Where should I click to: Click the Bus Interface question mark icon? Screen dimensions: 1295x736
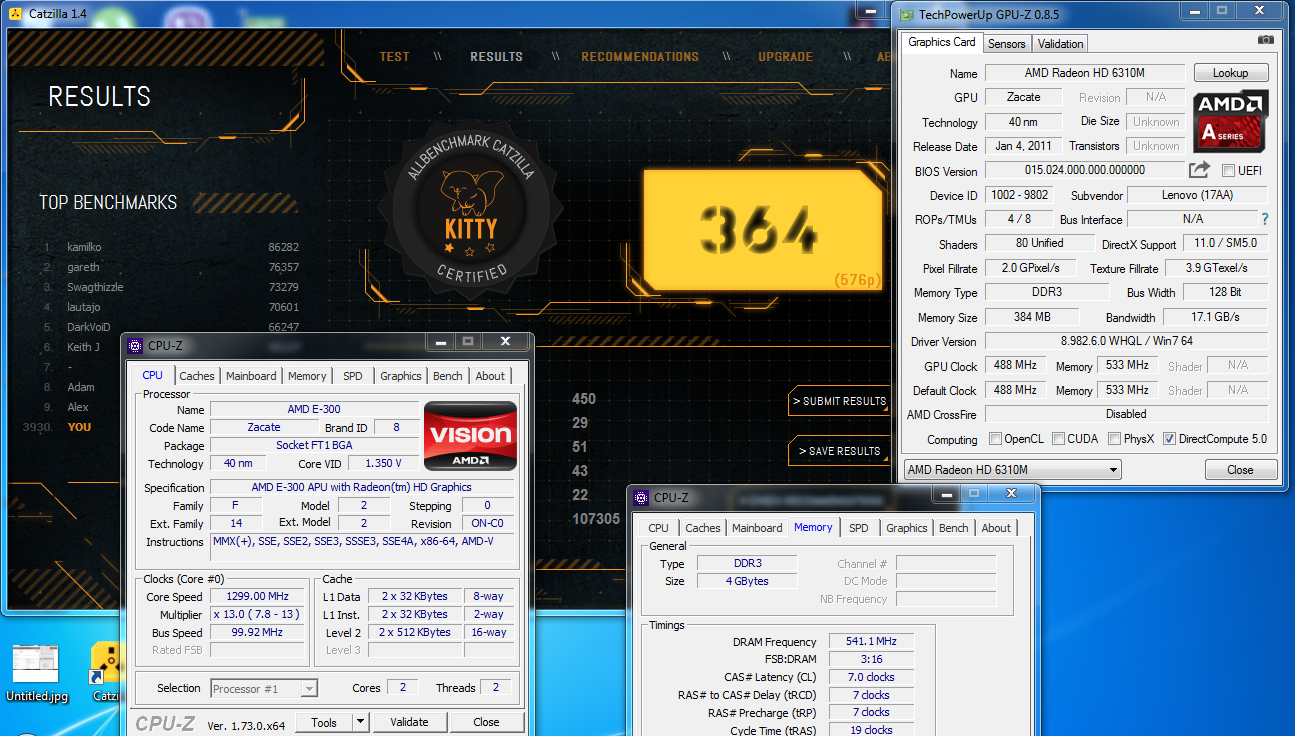(1264, 219)
